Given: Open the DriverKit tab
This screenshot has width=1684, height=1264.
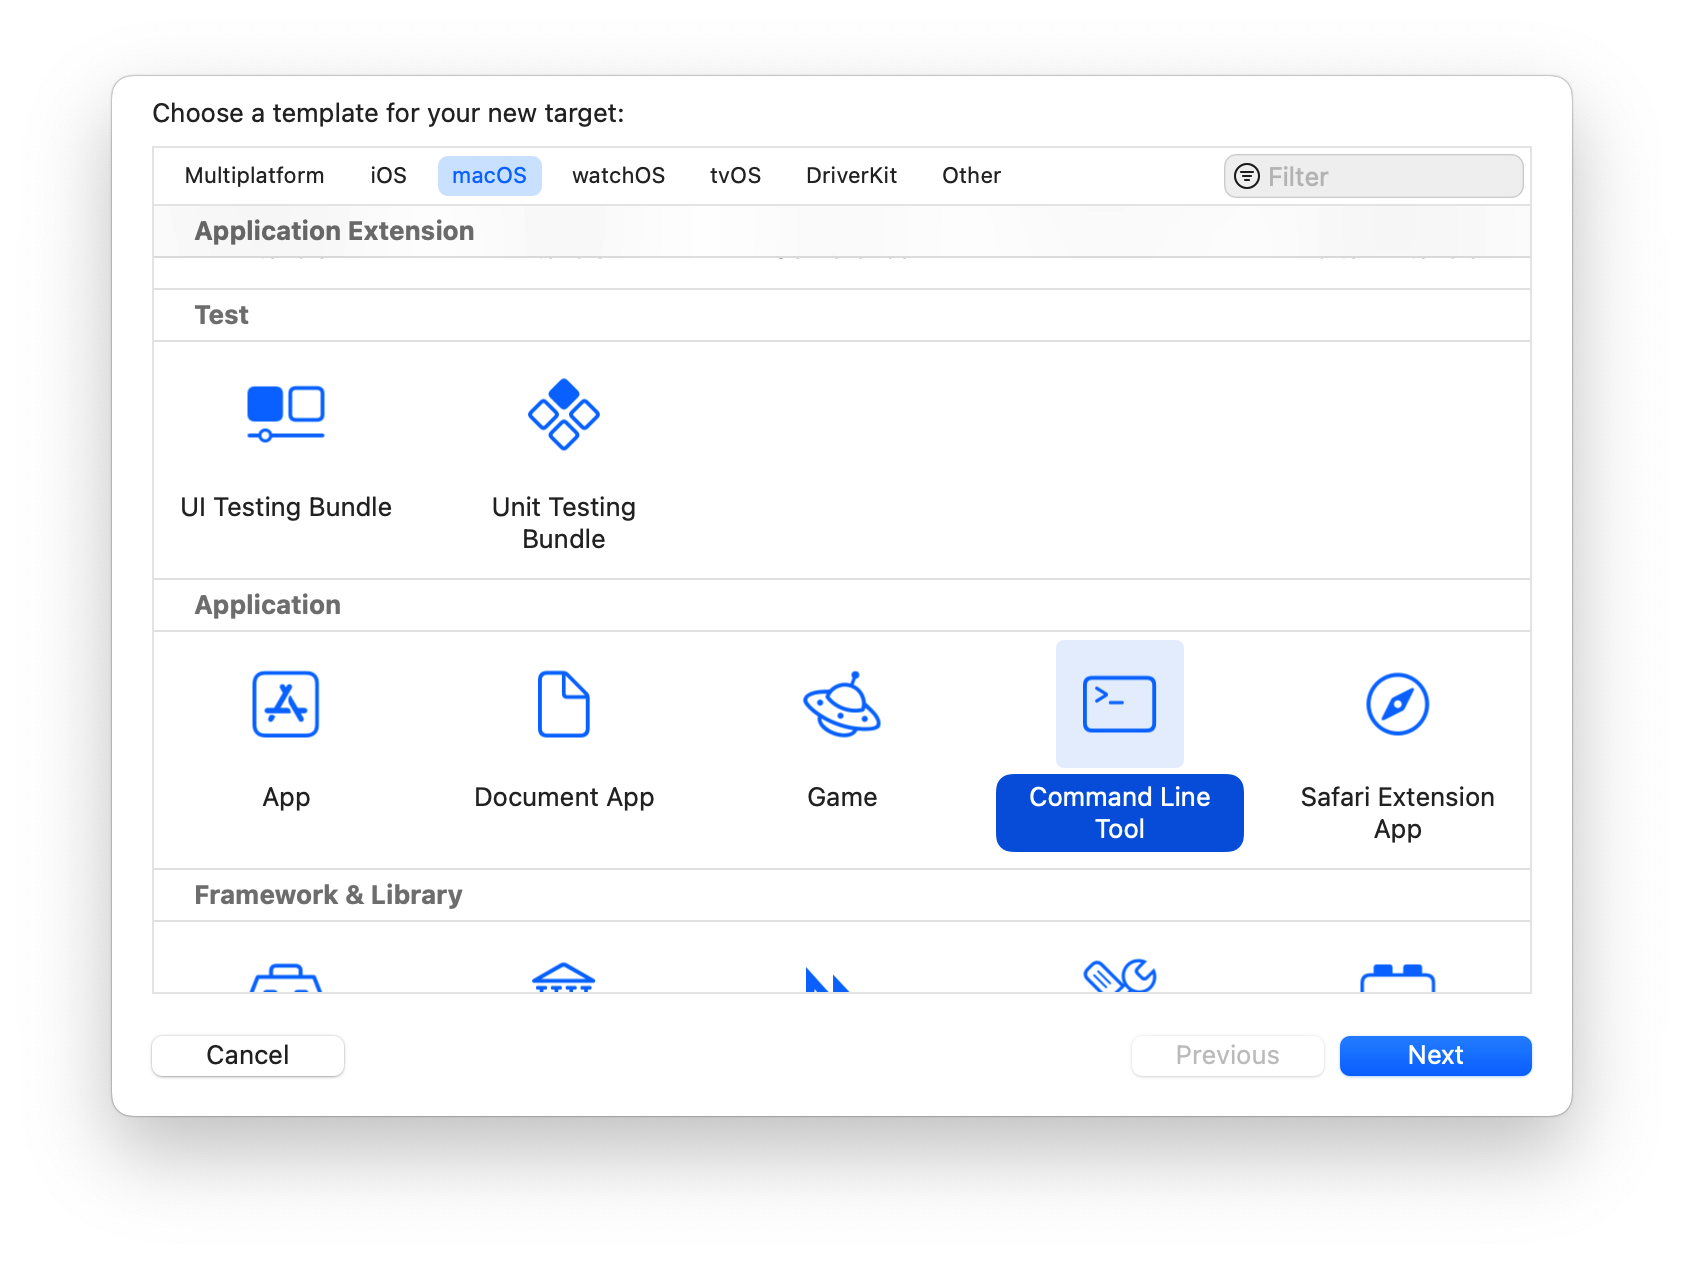Looking at the screenshot, I should [851, 176].
